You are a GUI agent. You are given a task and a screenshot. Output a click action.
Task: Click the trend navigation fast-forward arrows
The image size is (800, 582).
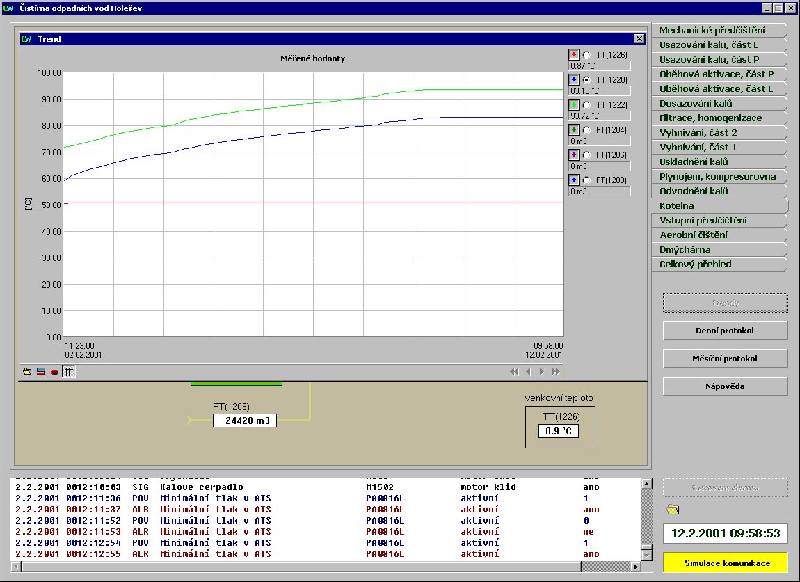click(556, 372)
